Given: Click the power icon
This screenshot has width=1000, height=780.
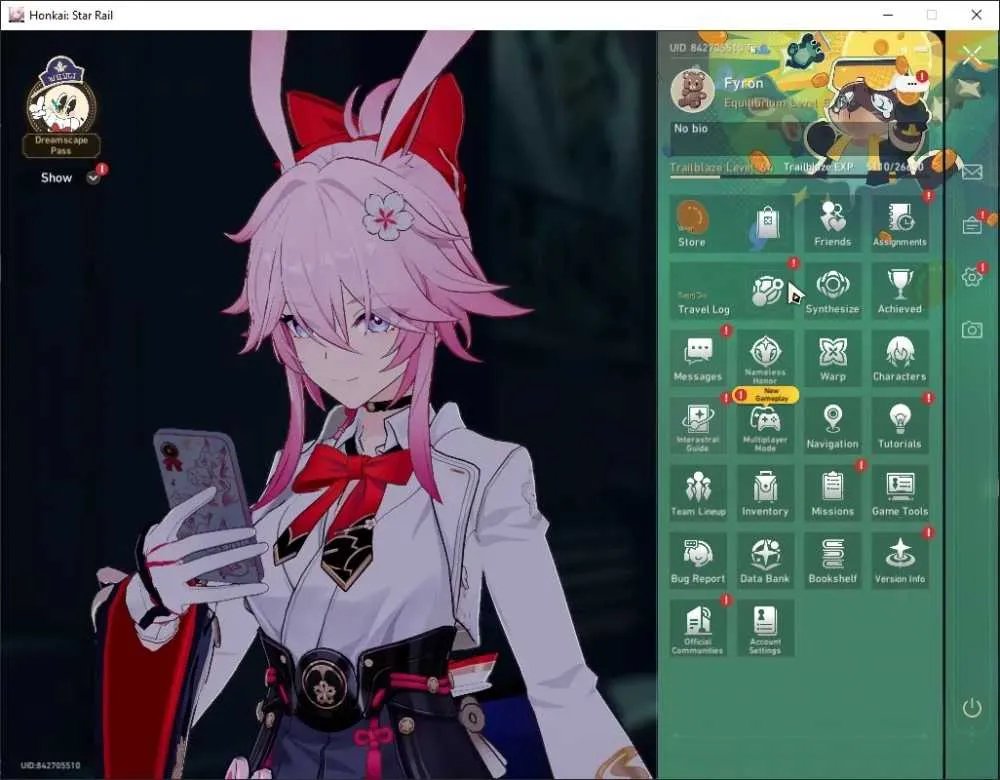Looking at the screenshot, I should click(x=972, y=707).
